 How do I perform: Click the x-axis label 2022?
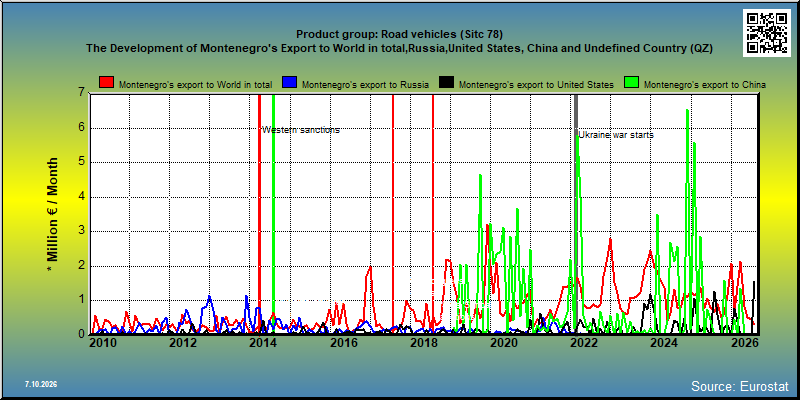click(584, 343)
